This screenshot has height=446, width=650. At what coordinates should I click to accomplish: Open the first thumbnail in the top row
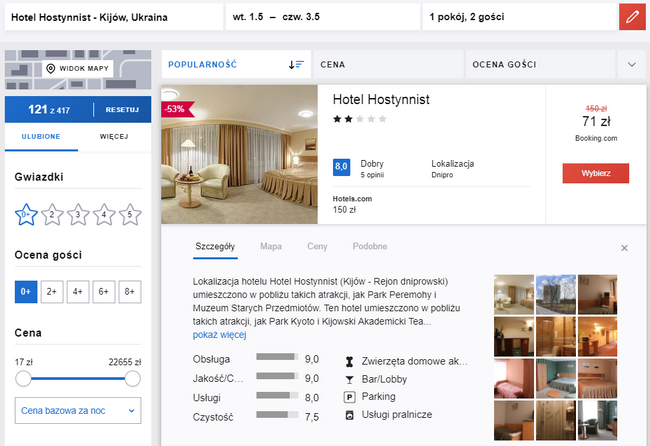pos(514,295)
